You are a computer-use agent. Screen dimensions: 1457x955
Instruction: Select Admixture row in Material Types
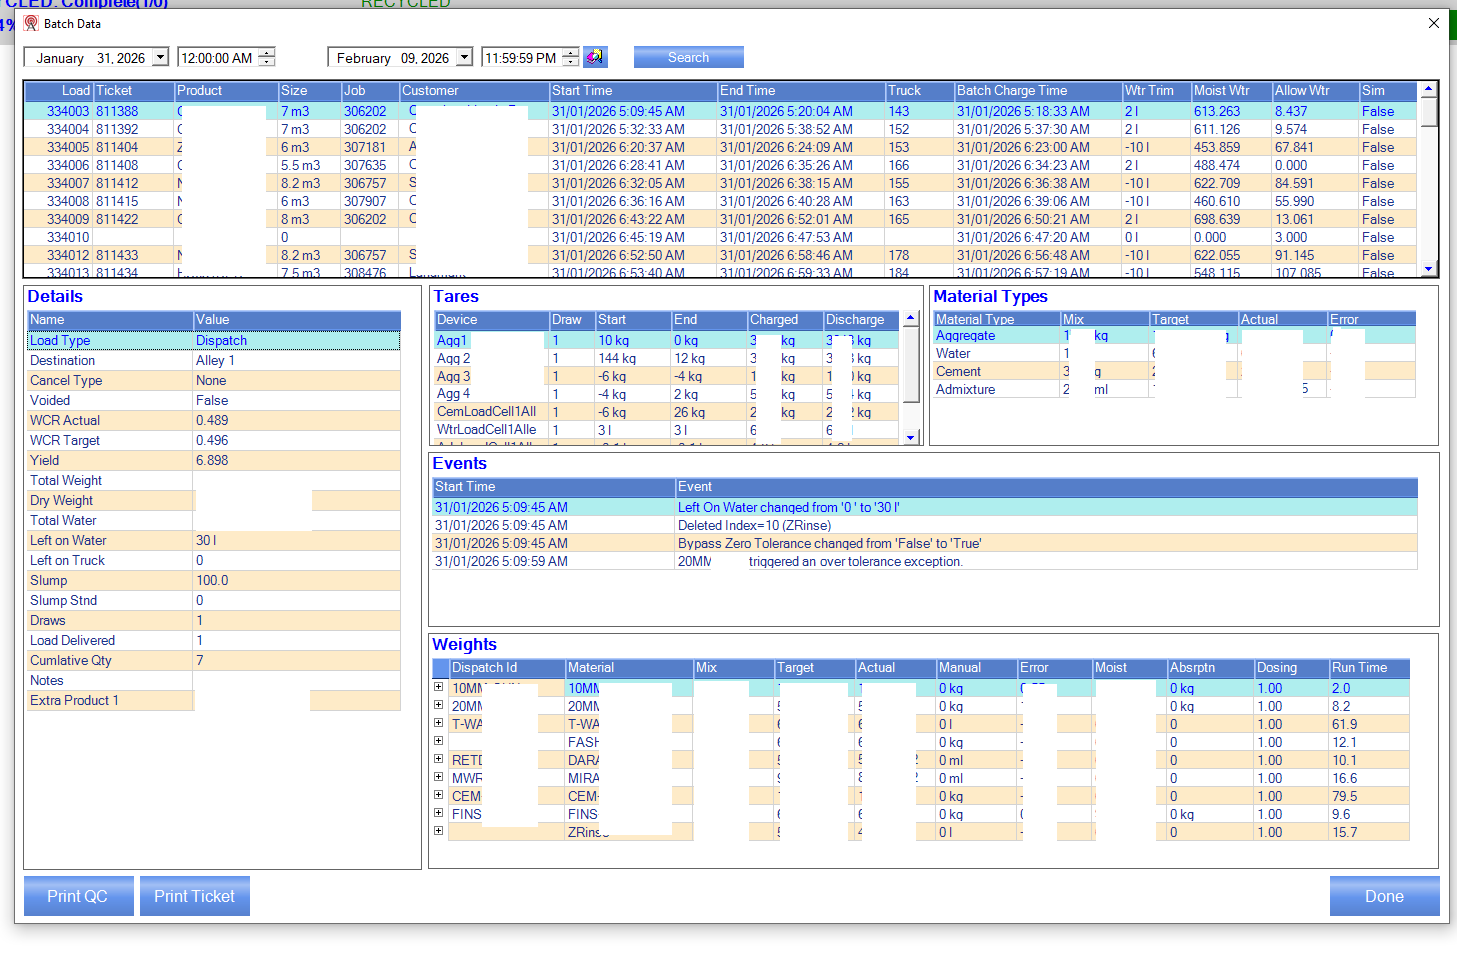pyautogui.click(x=1174, y=389)
